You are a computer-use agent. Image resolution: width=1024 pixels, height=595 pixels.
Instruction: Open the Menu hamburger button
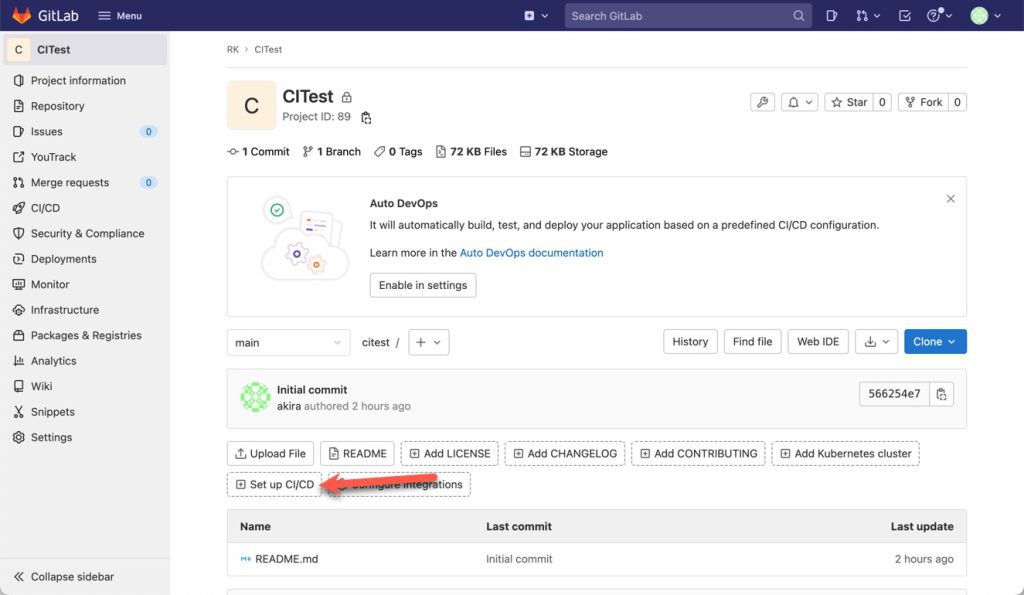(x=120, y=16)
